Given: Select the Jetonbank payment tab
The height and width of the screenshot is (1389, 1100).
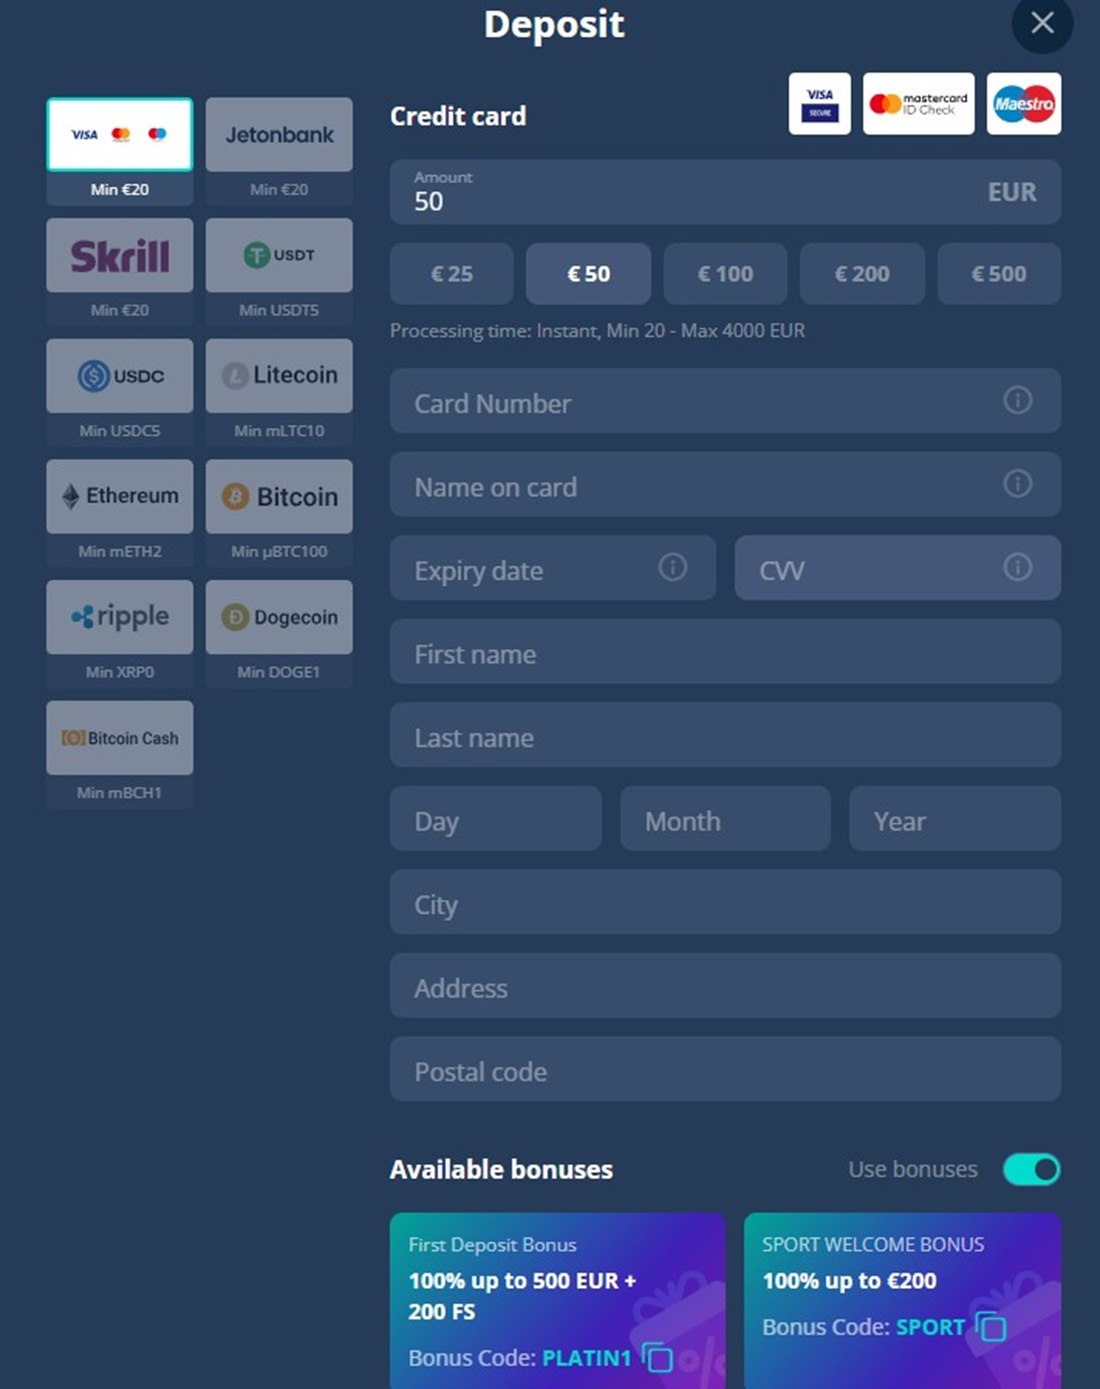Looking at the screenshot, I should (x=279, y=135).
